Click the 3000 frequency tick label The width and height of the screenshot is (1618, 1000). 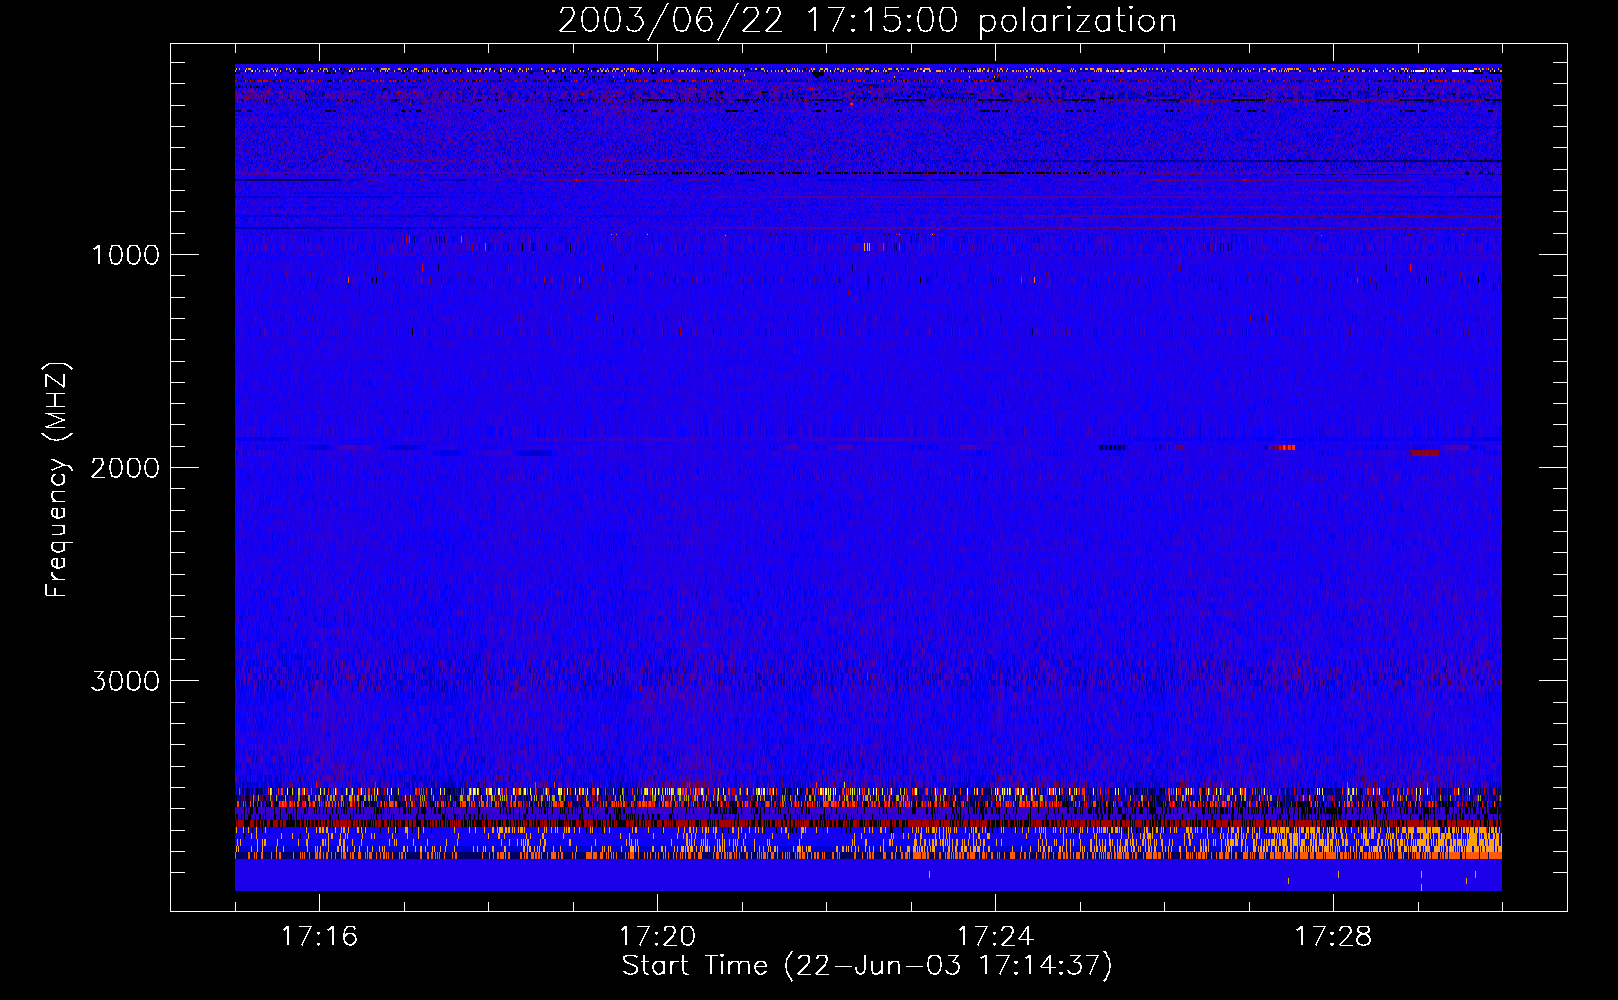click(x=125, y=681)
